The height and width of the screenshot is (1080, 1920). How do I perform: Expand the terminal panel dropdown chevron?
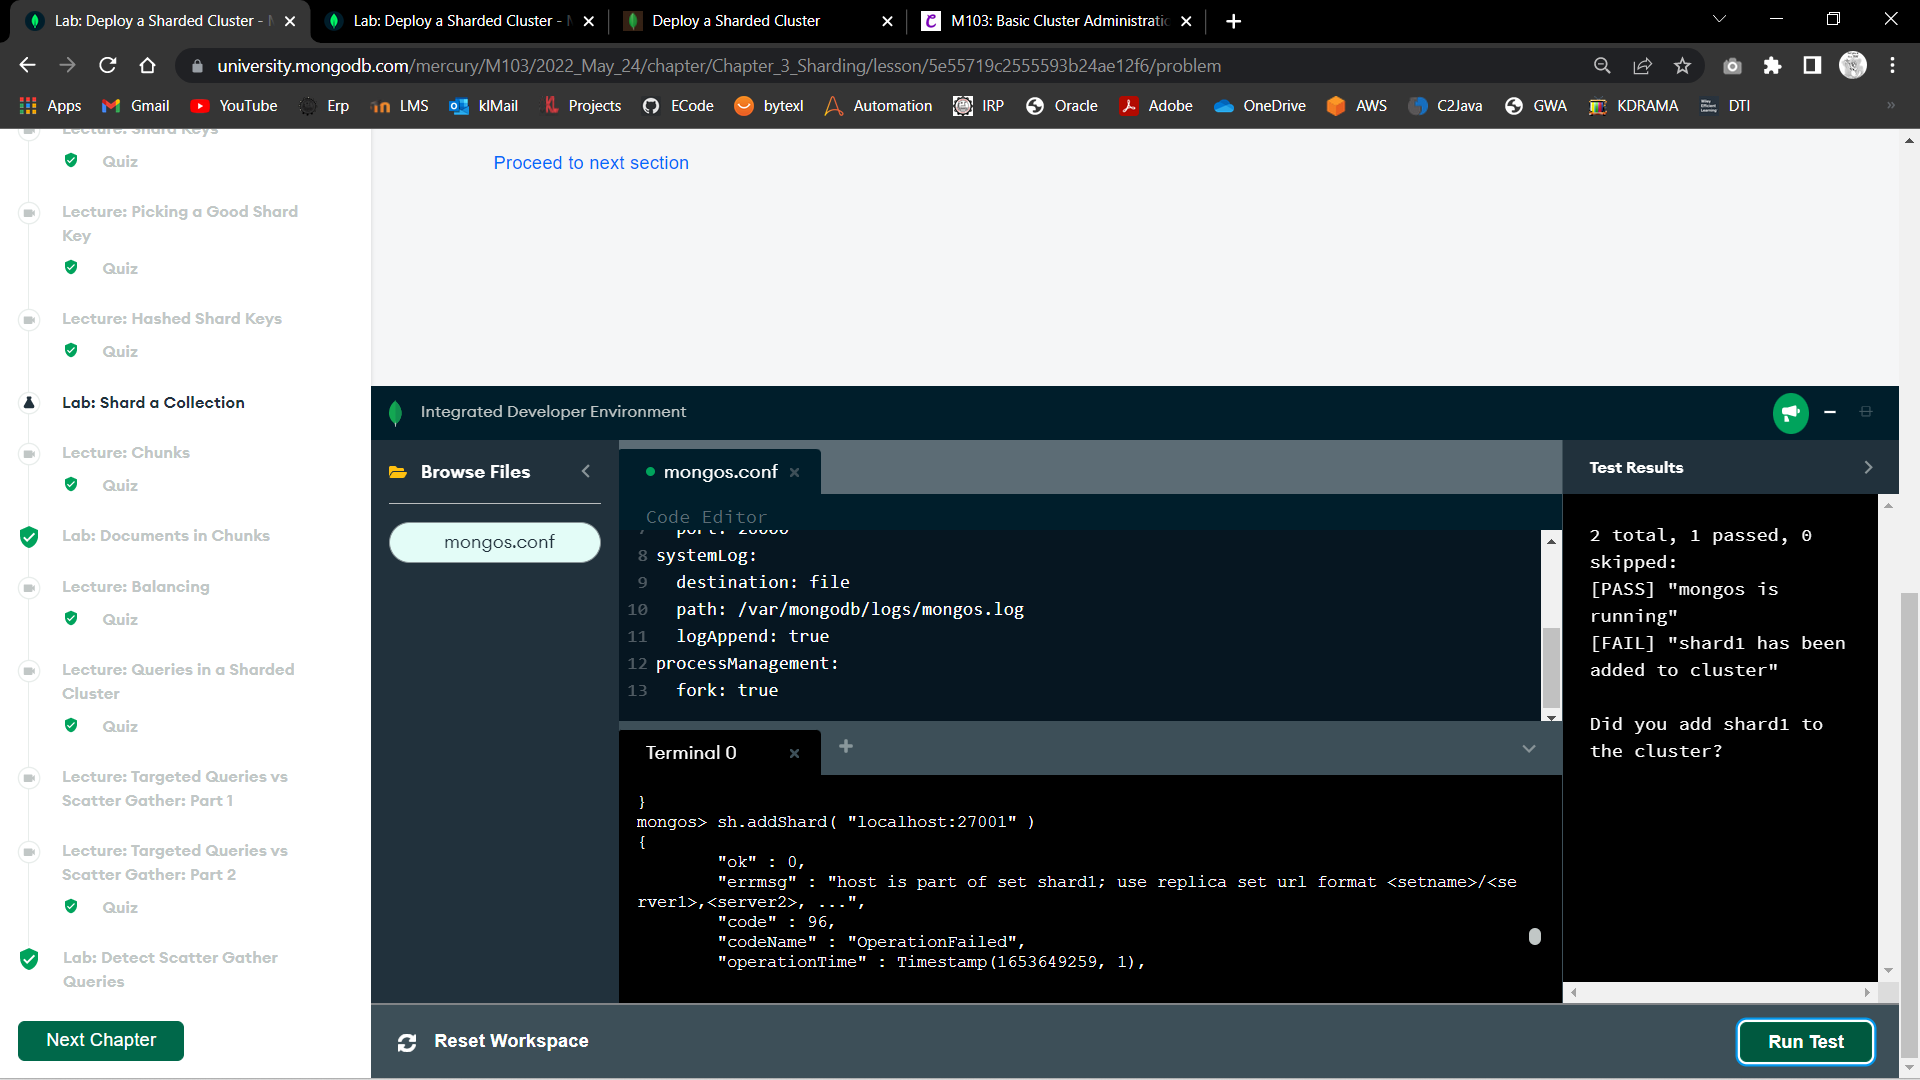click(1529, 749)
